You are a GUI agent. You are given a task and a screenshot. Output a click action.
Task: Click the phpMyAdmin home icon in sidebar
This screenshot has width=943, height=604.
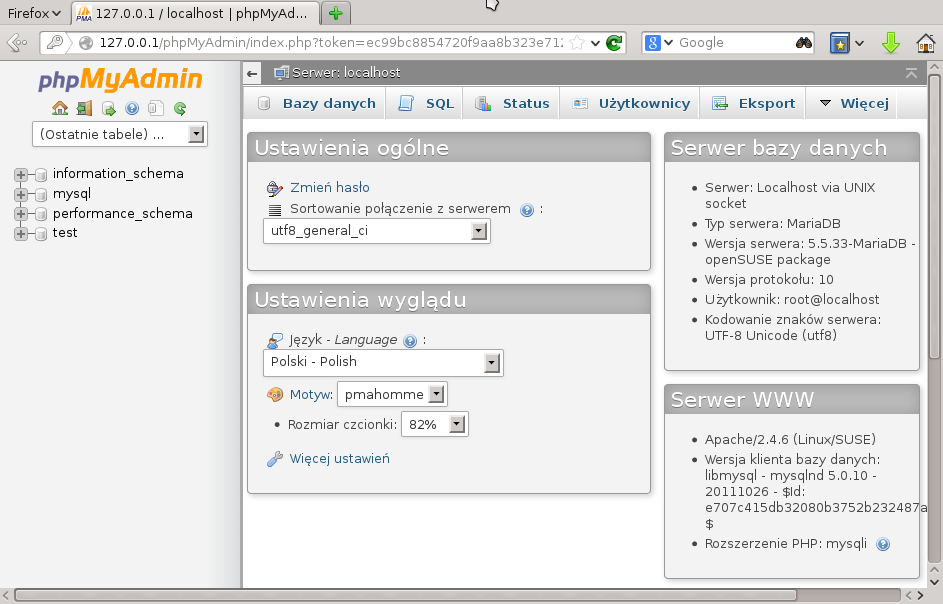click(x=60, y=108)
